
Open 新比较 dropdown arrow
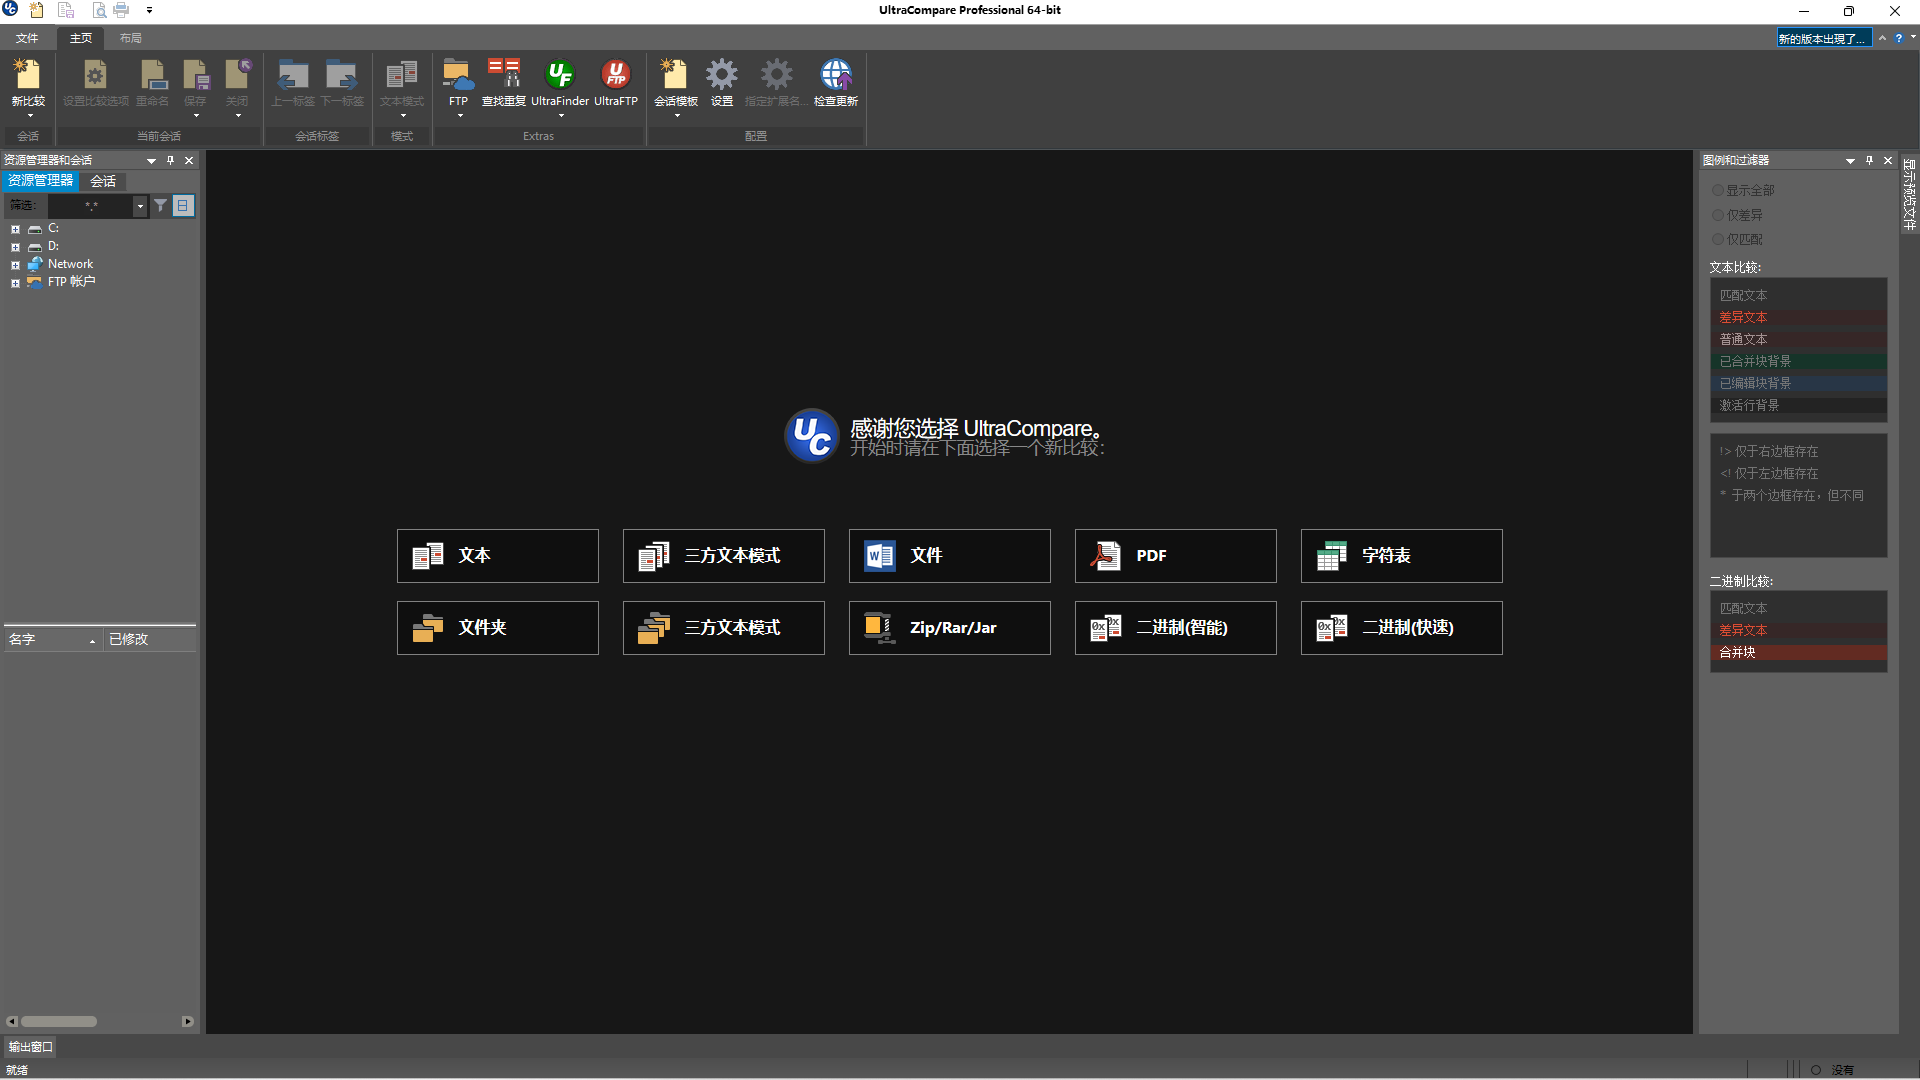tap(30, 116)
